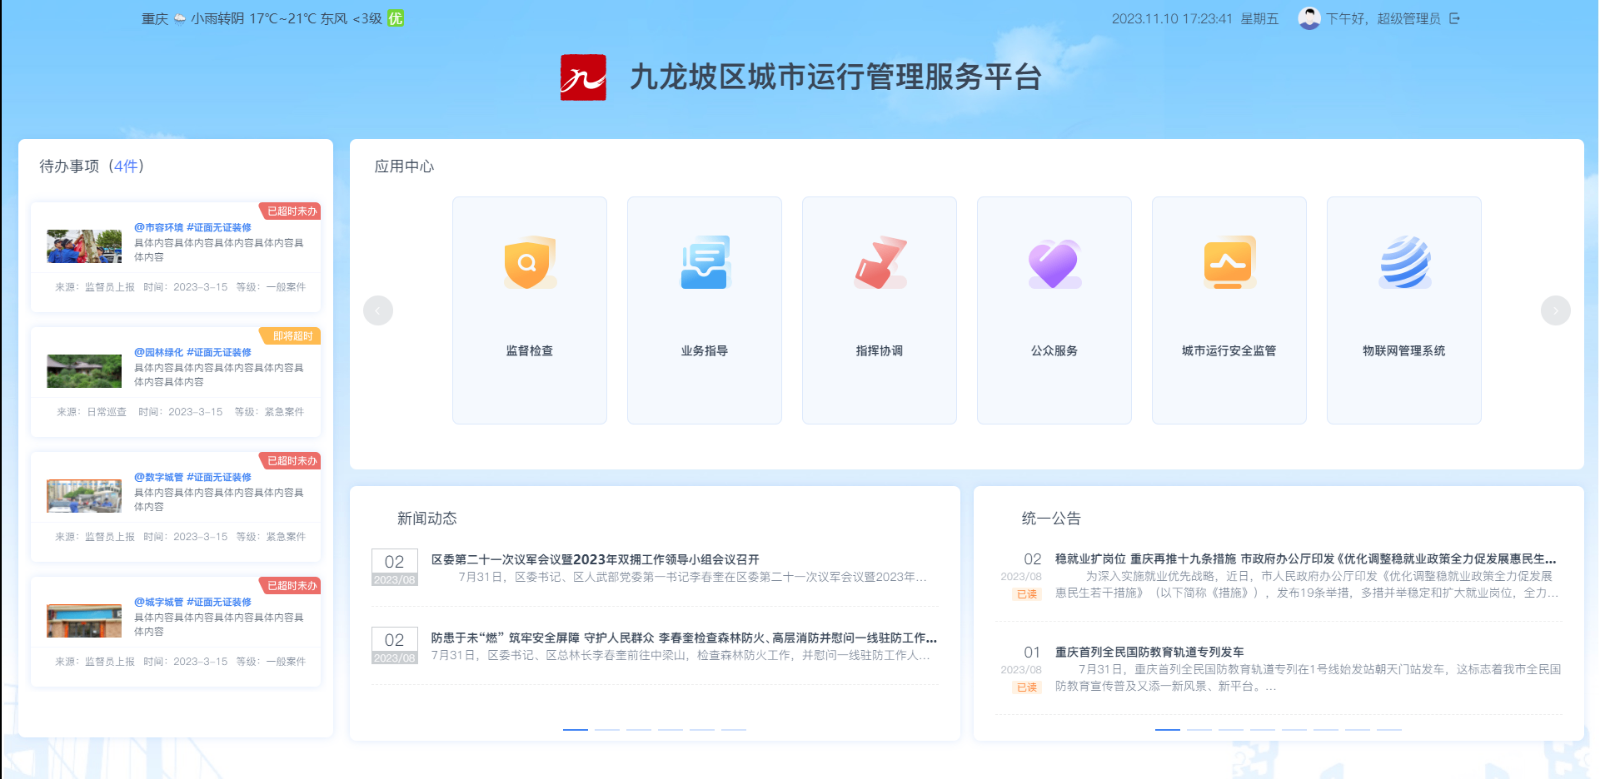Viewport: 1600px width, 779px height.
Task: Launch the 物联网管理系统 globe icon
Action: pyautogui.click(x=1404, y=264)
